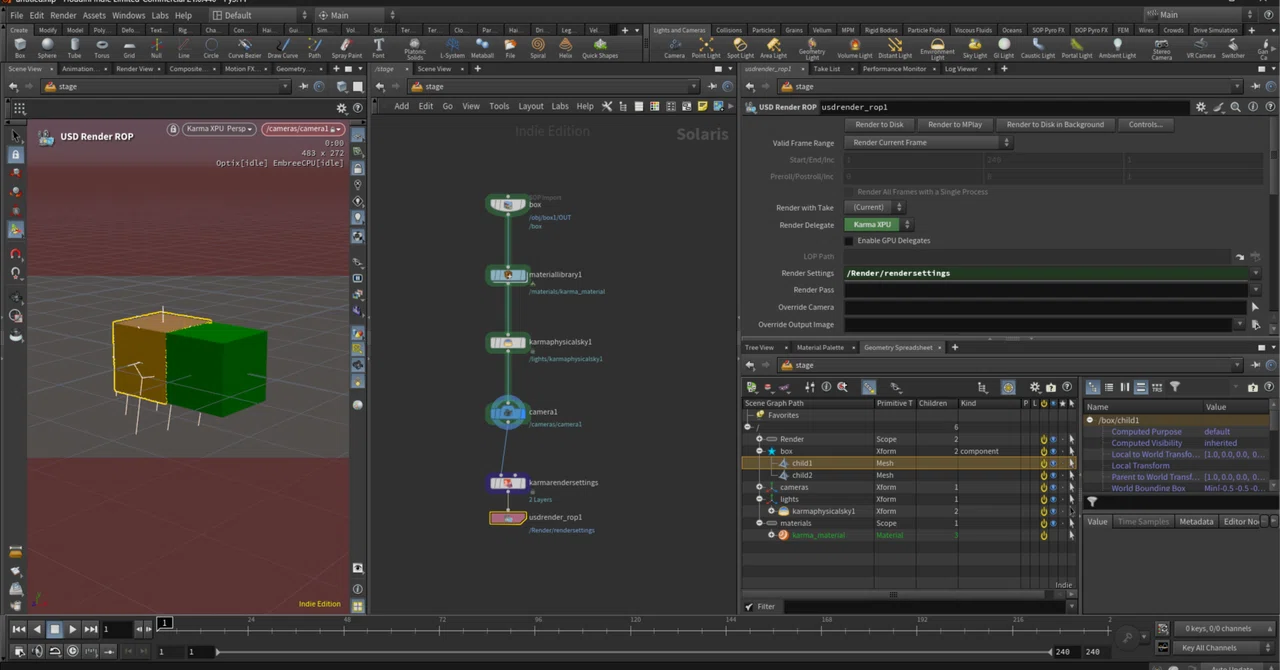Select the Sphere shelf tool

coord(47,47)
